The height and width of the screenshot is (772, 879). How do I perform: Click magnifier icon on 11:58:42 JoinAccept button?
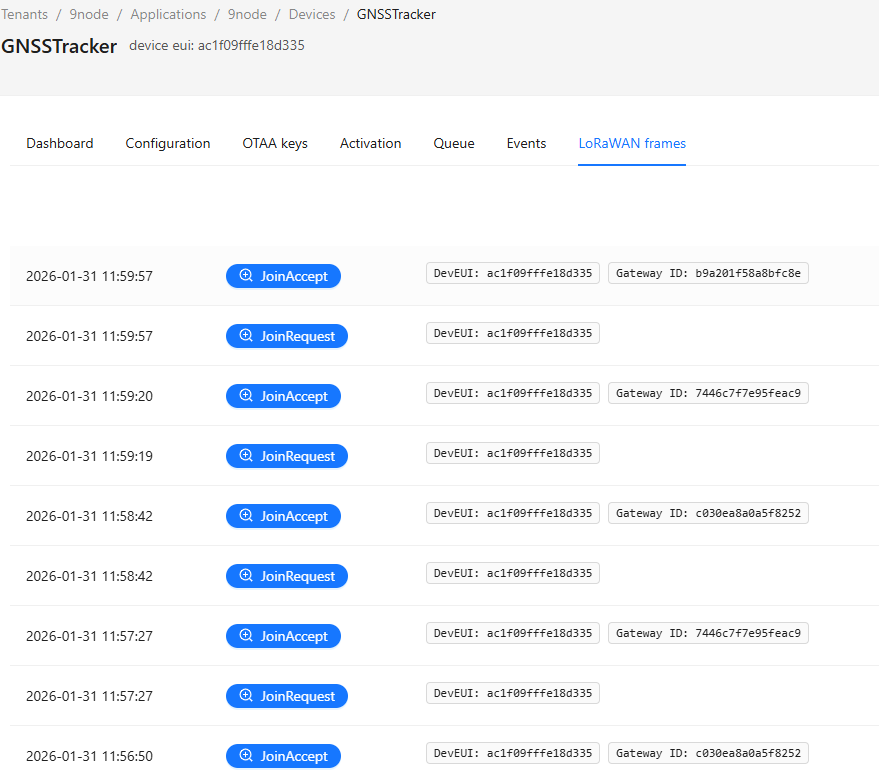[x=245, y=516]
